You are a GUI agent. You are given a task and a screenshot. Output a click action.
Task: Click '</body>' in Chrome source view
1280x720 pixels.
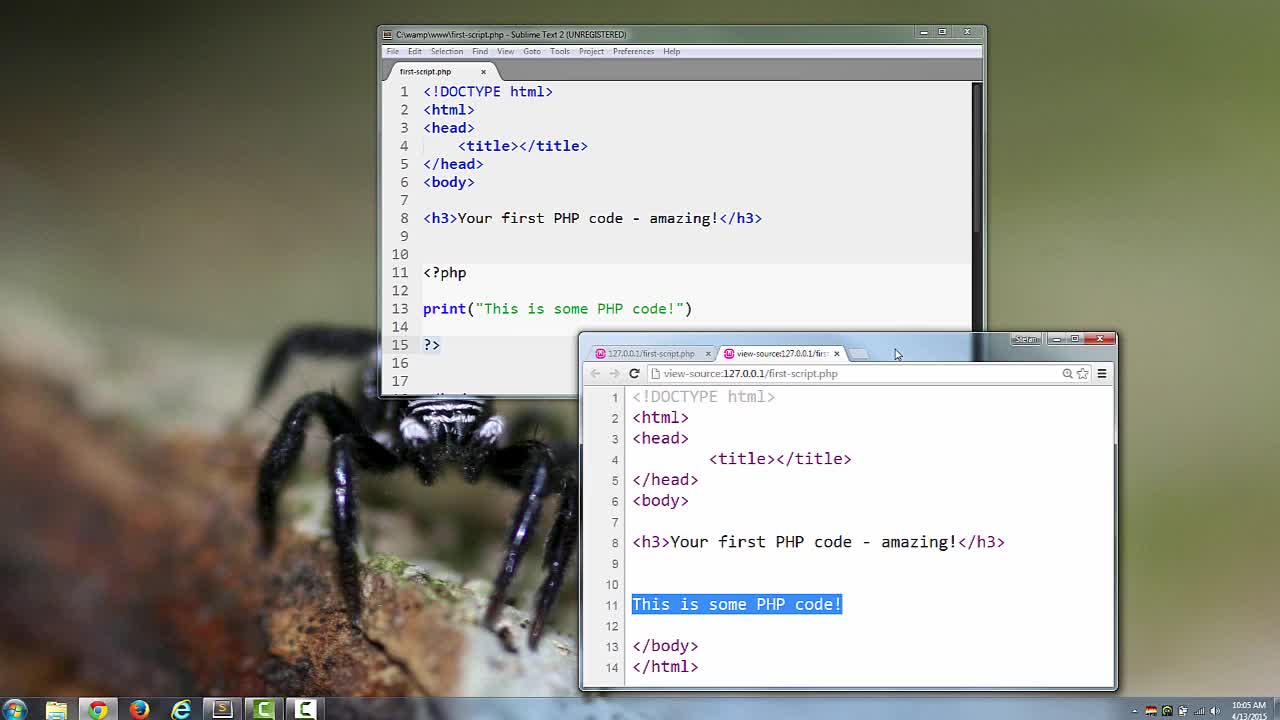665,646
